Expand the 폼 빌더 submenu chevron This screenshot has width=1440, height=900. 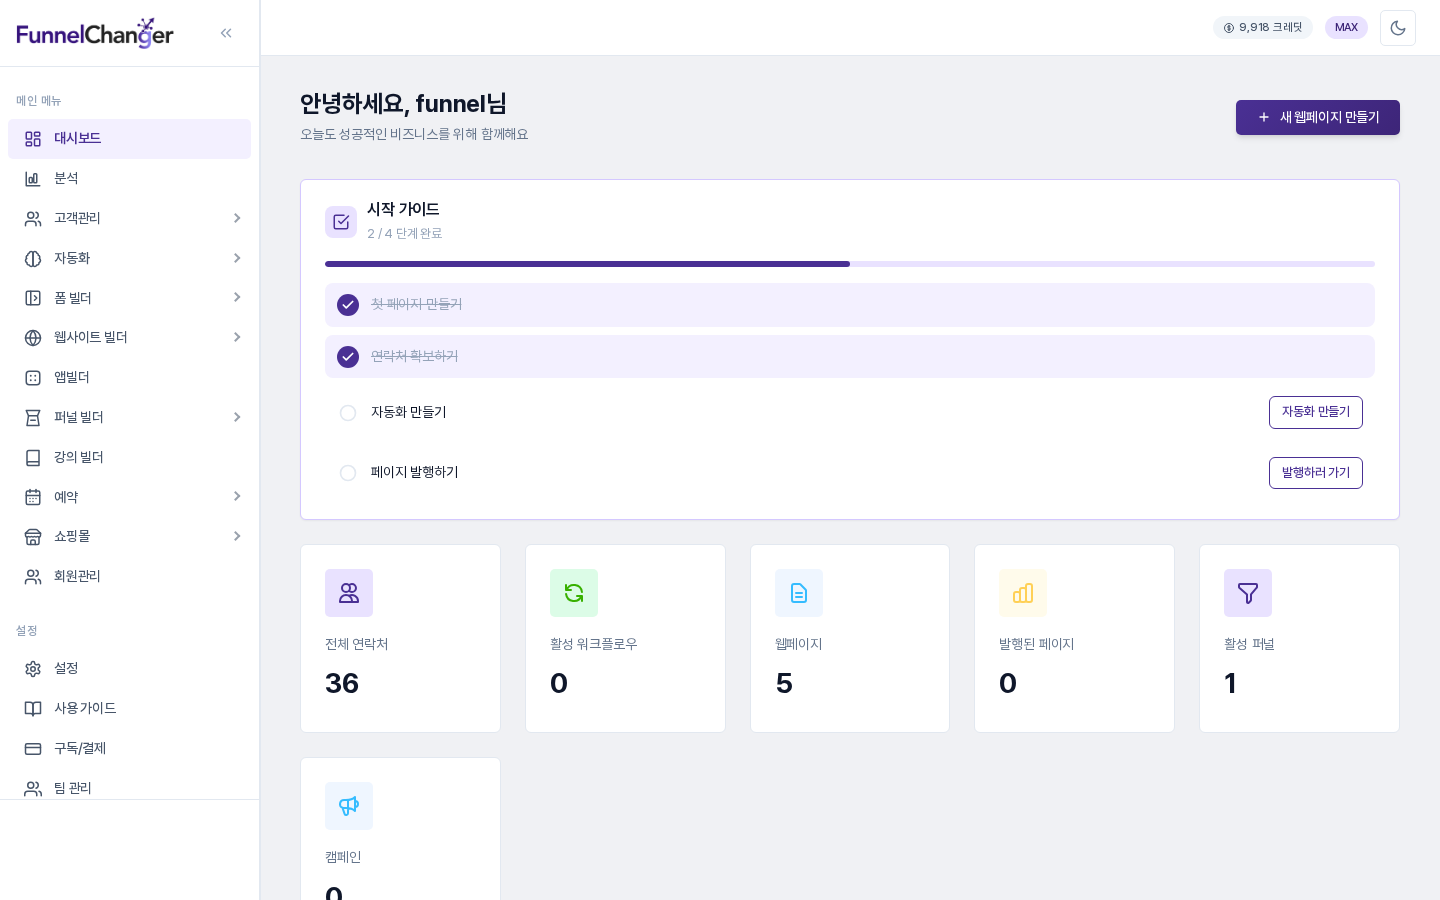[x=237, y=297]
